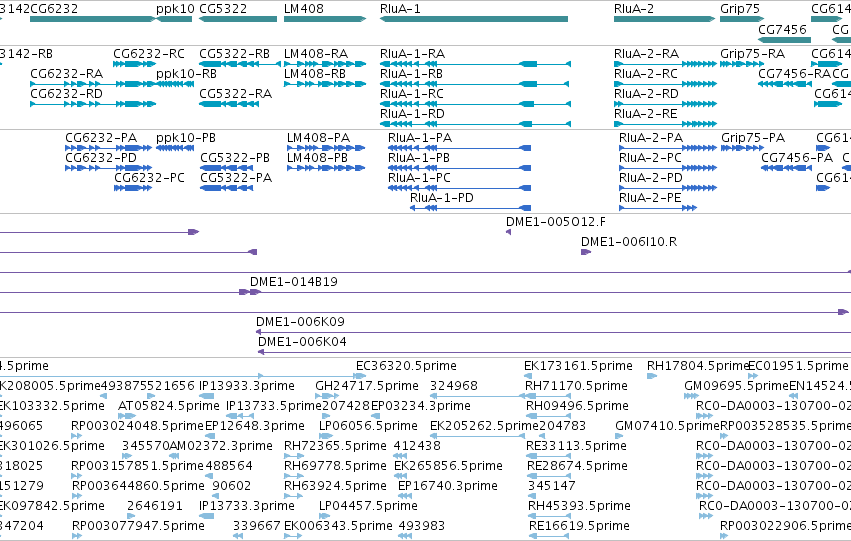851x541 pixels.
Task: Select the RluA-2-PD protein
Action: point(668,188)
